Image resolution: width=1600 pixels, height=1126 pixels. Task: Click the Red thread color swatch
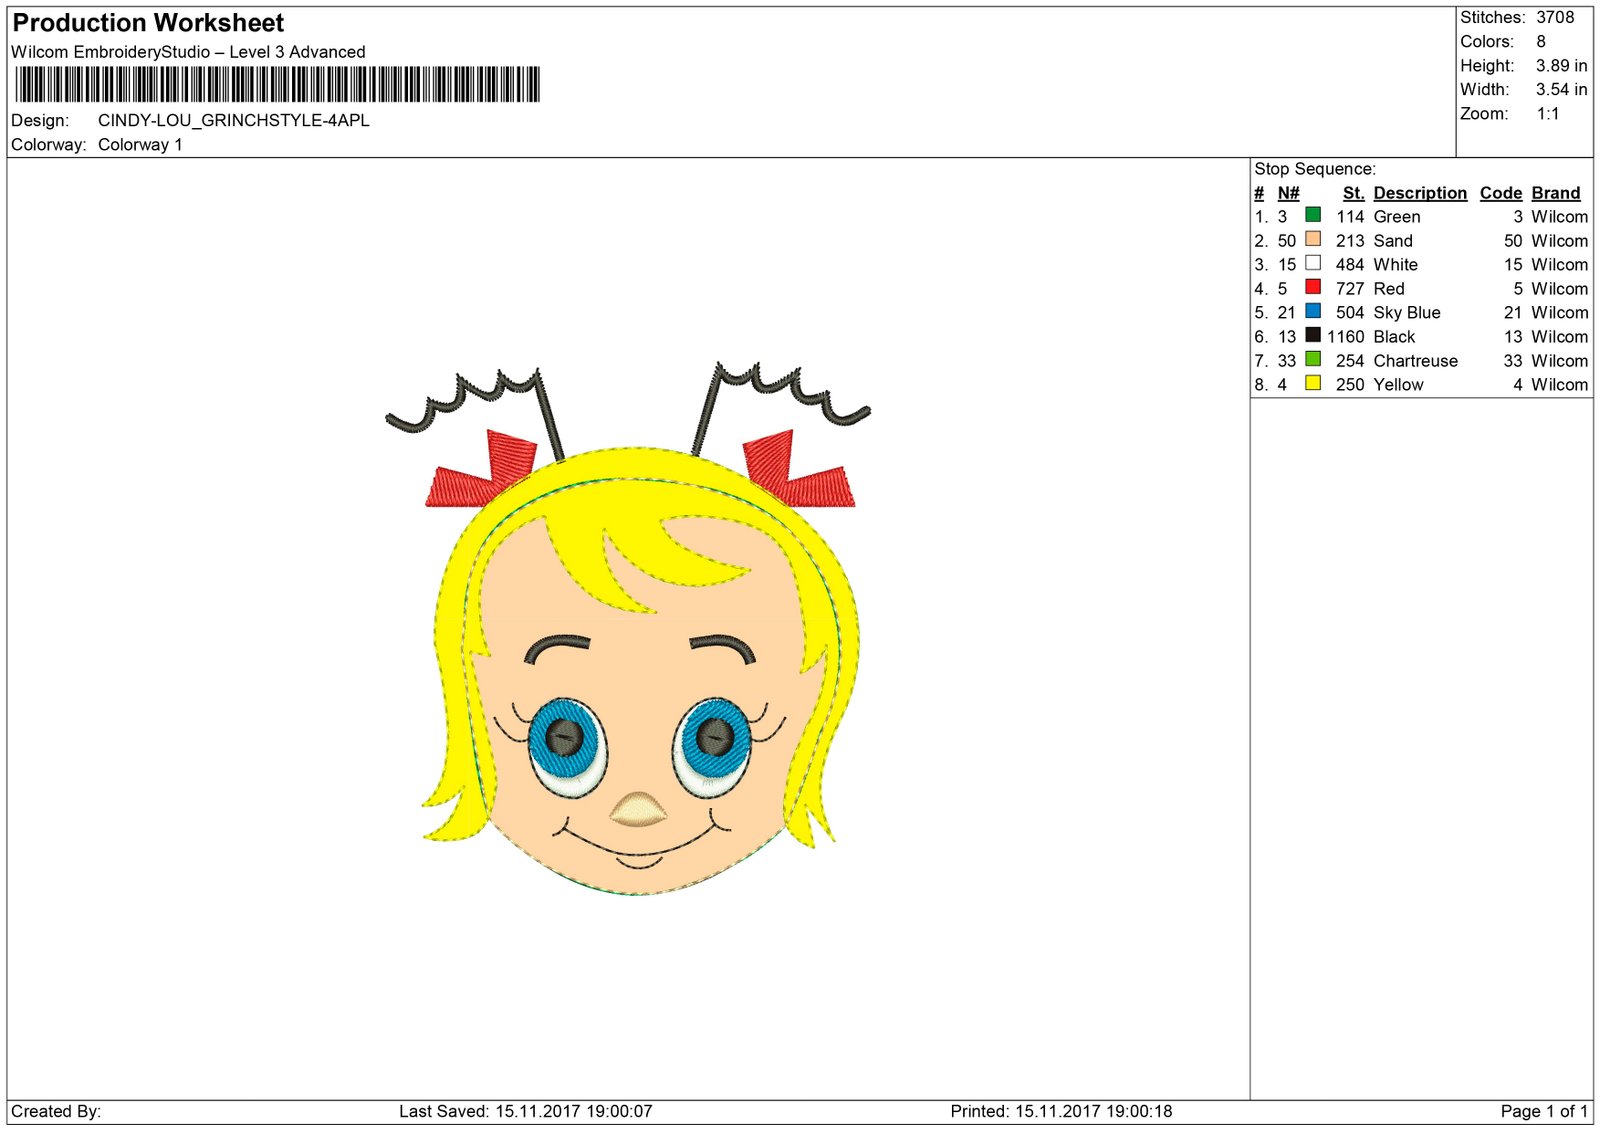point(1313,287)
